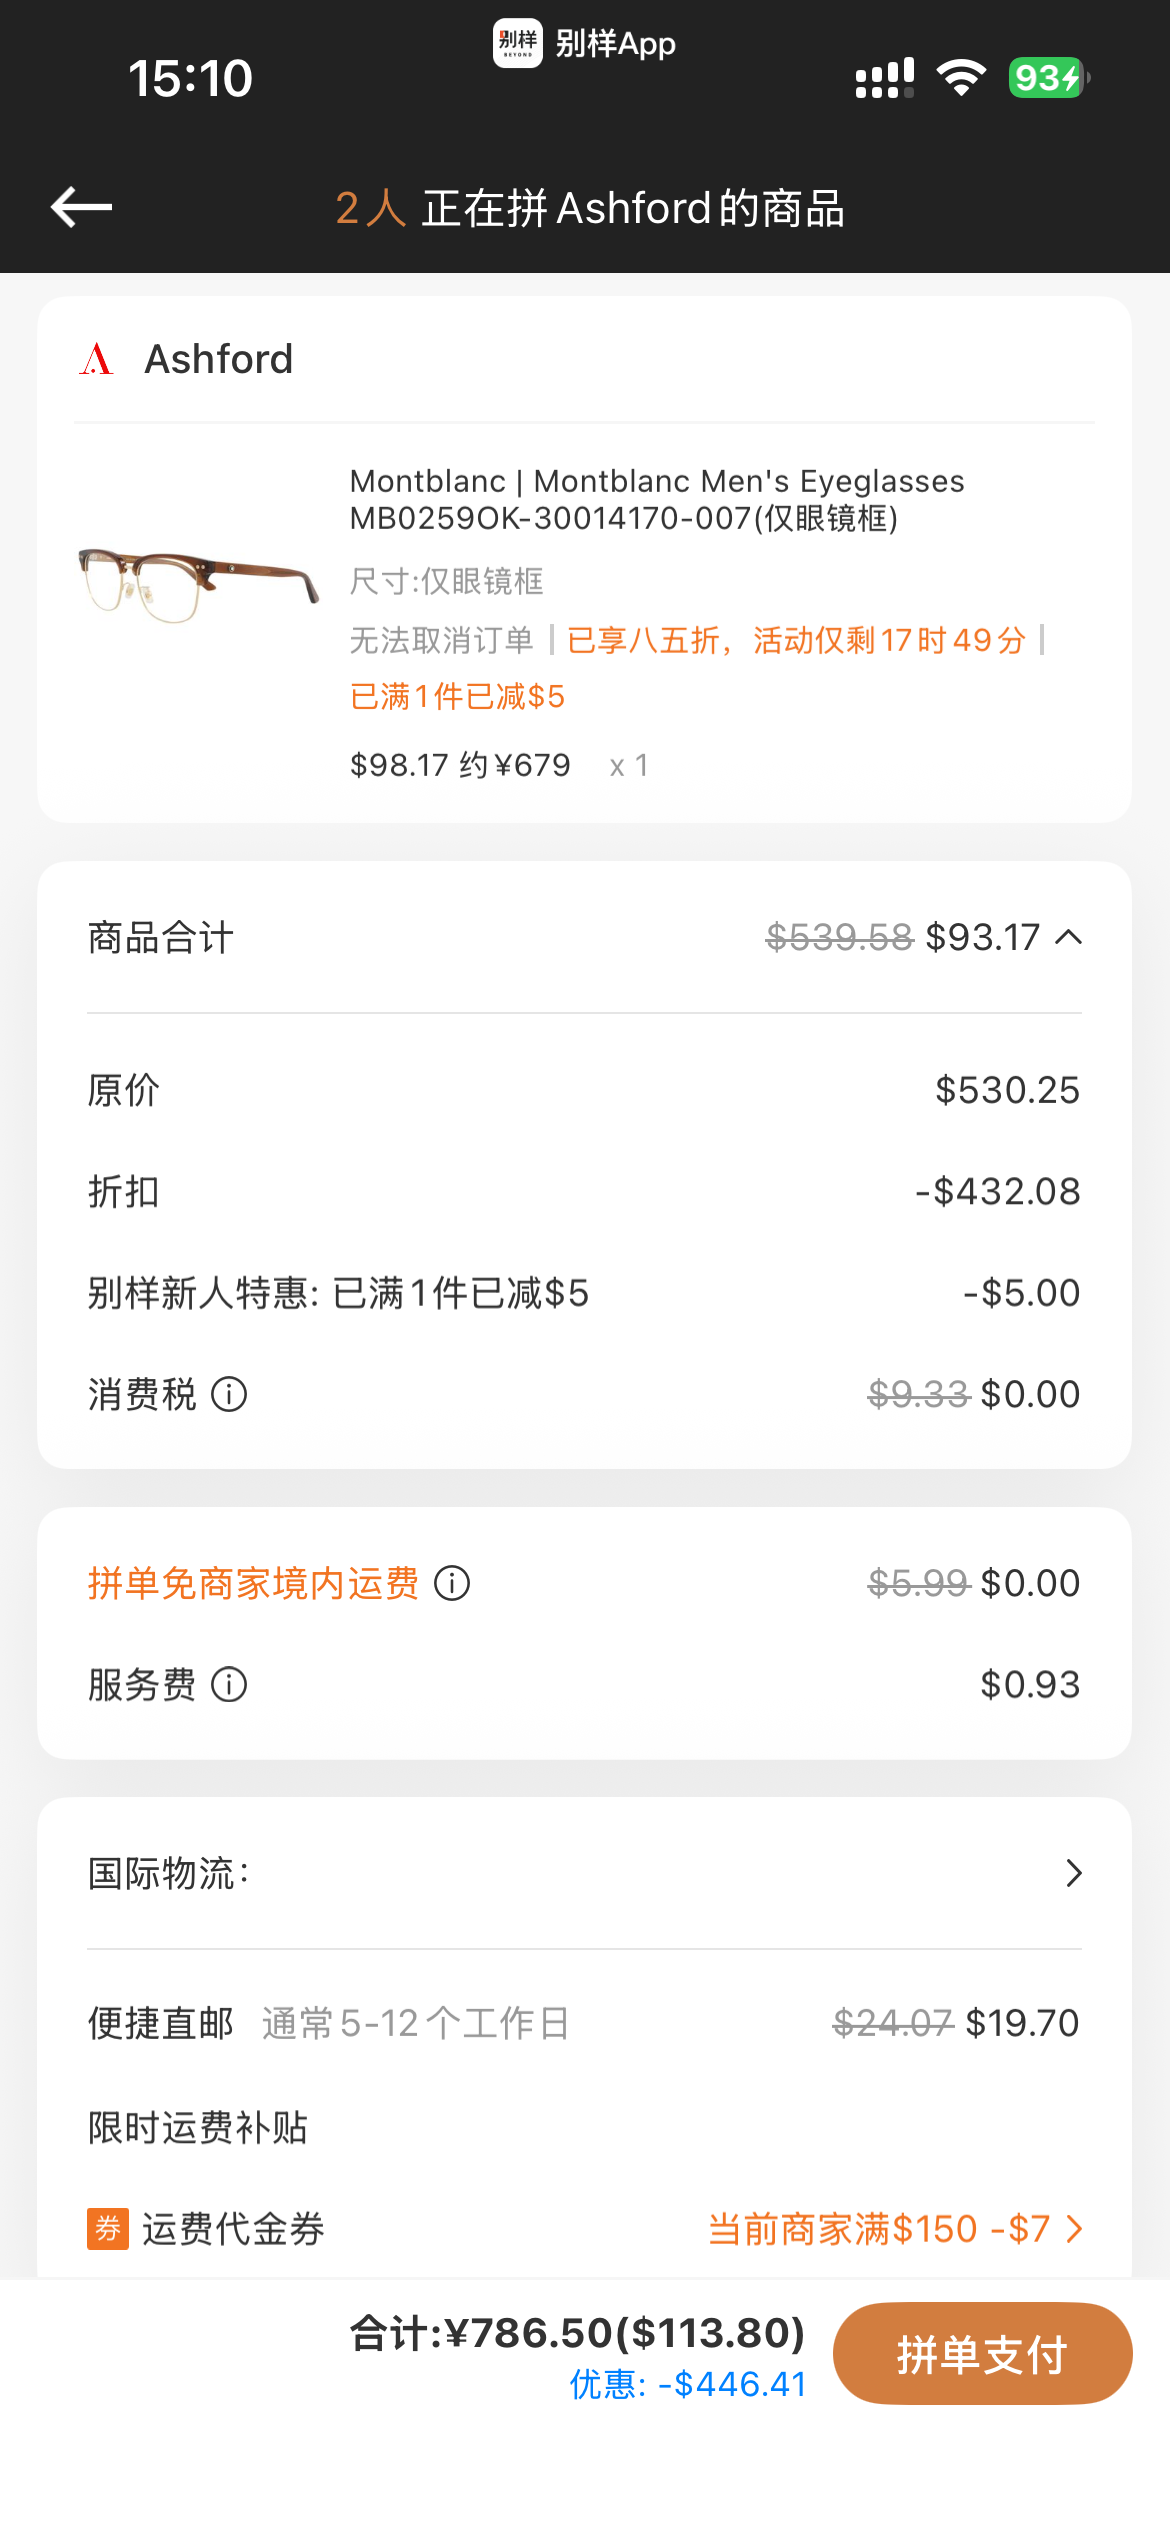Tap info icon beside 拼单免商家境内运费

coord(452,1583)
